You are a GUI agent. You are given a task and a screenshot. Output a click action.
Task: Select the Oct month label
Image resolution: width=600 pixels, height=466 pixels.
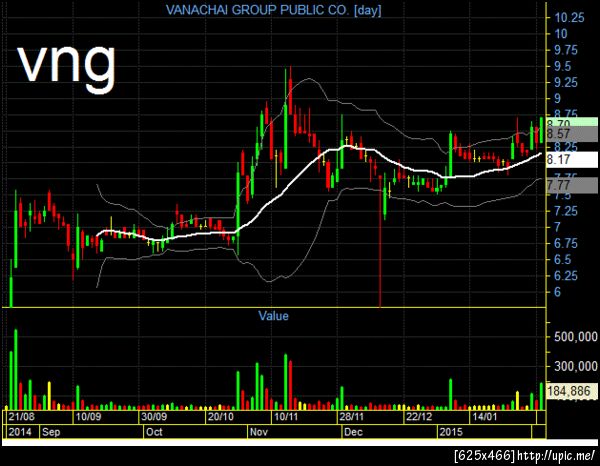click(154, 432)
